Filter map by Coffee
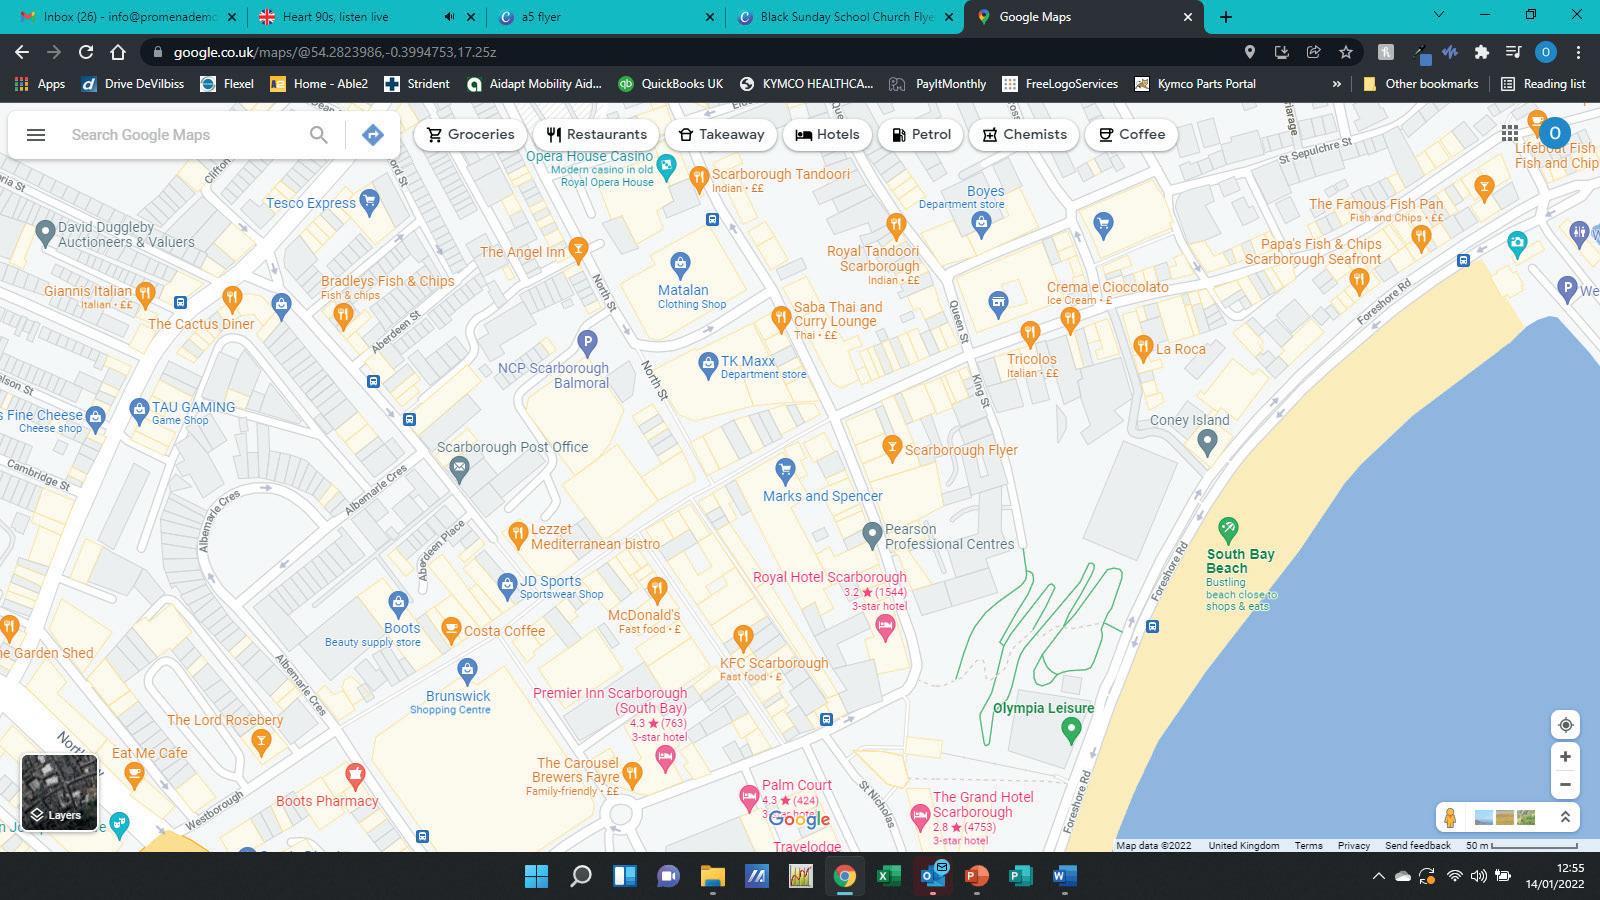 click(x=1131, y=135)
